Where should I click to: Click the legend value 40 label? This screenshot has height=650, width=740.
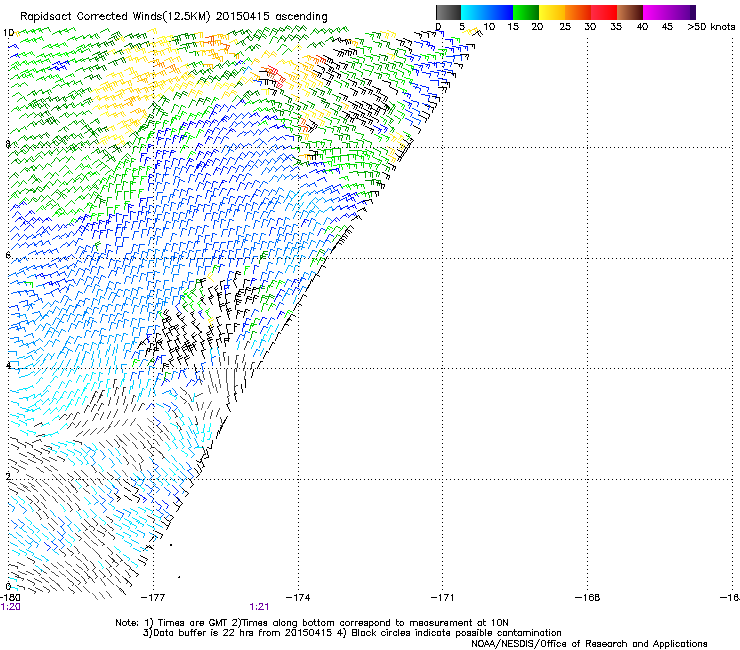tap(642, 27)
